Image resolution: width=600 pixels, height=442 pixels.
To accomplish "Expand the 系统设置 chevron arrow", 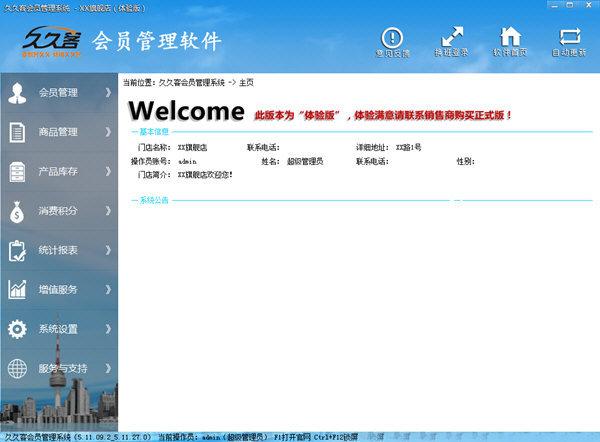I will [x=108, y=329].
